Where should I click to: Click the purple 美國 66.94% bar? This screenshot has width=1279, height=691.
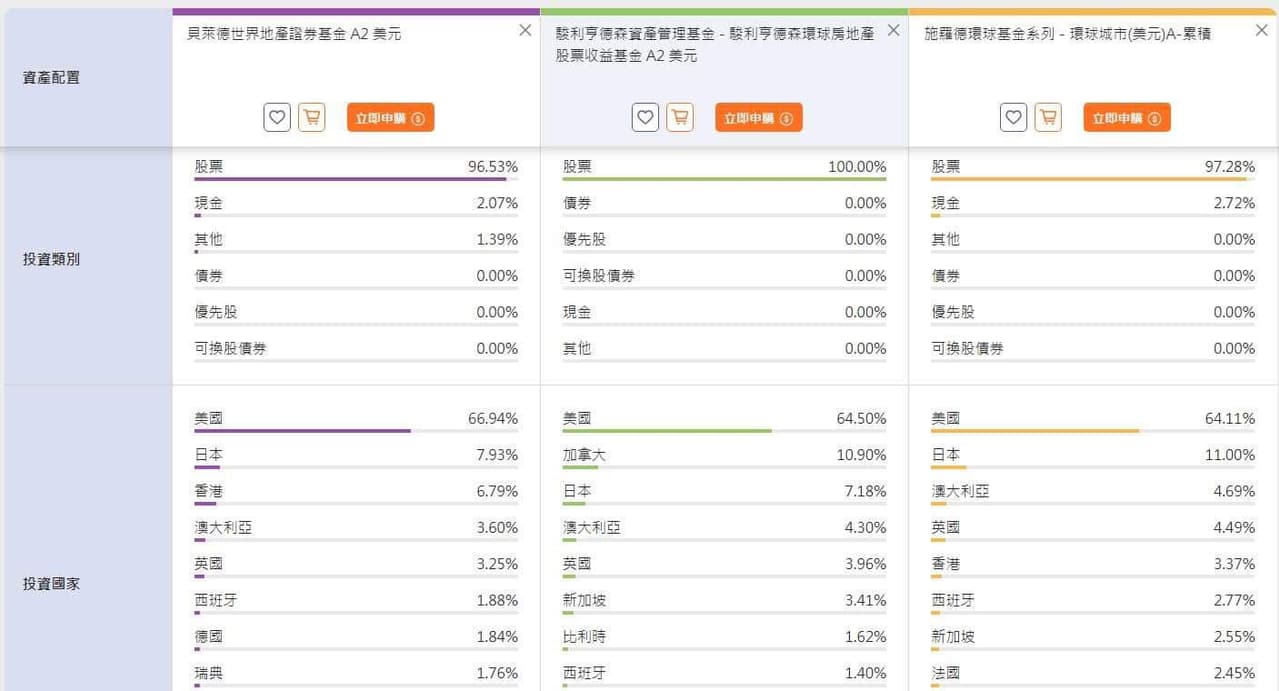[302, 431]
